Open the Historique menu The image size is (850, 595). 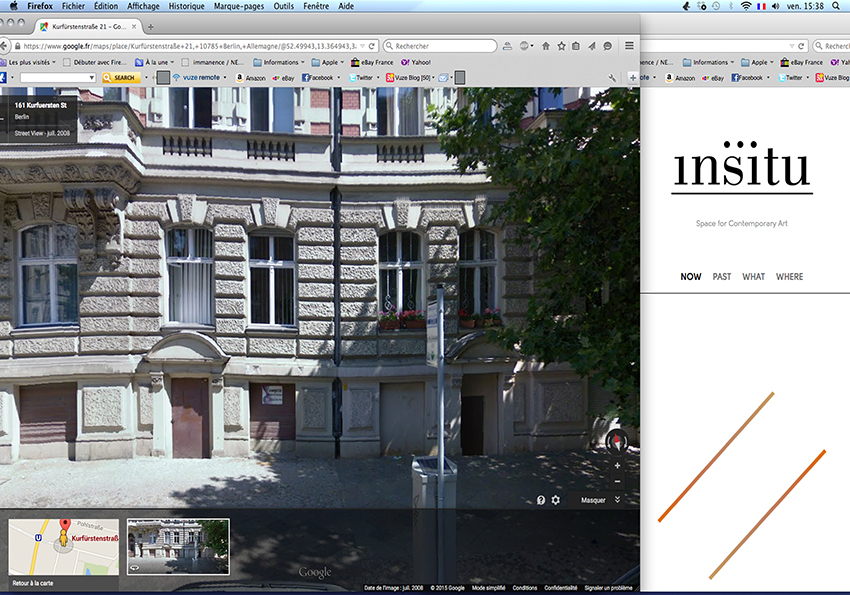[186, 6]
